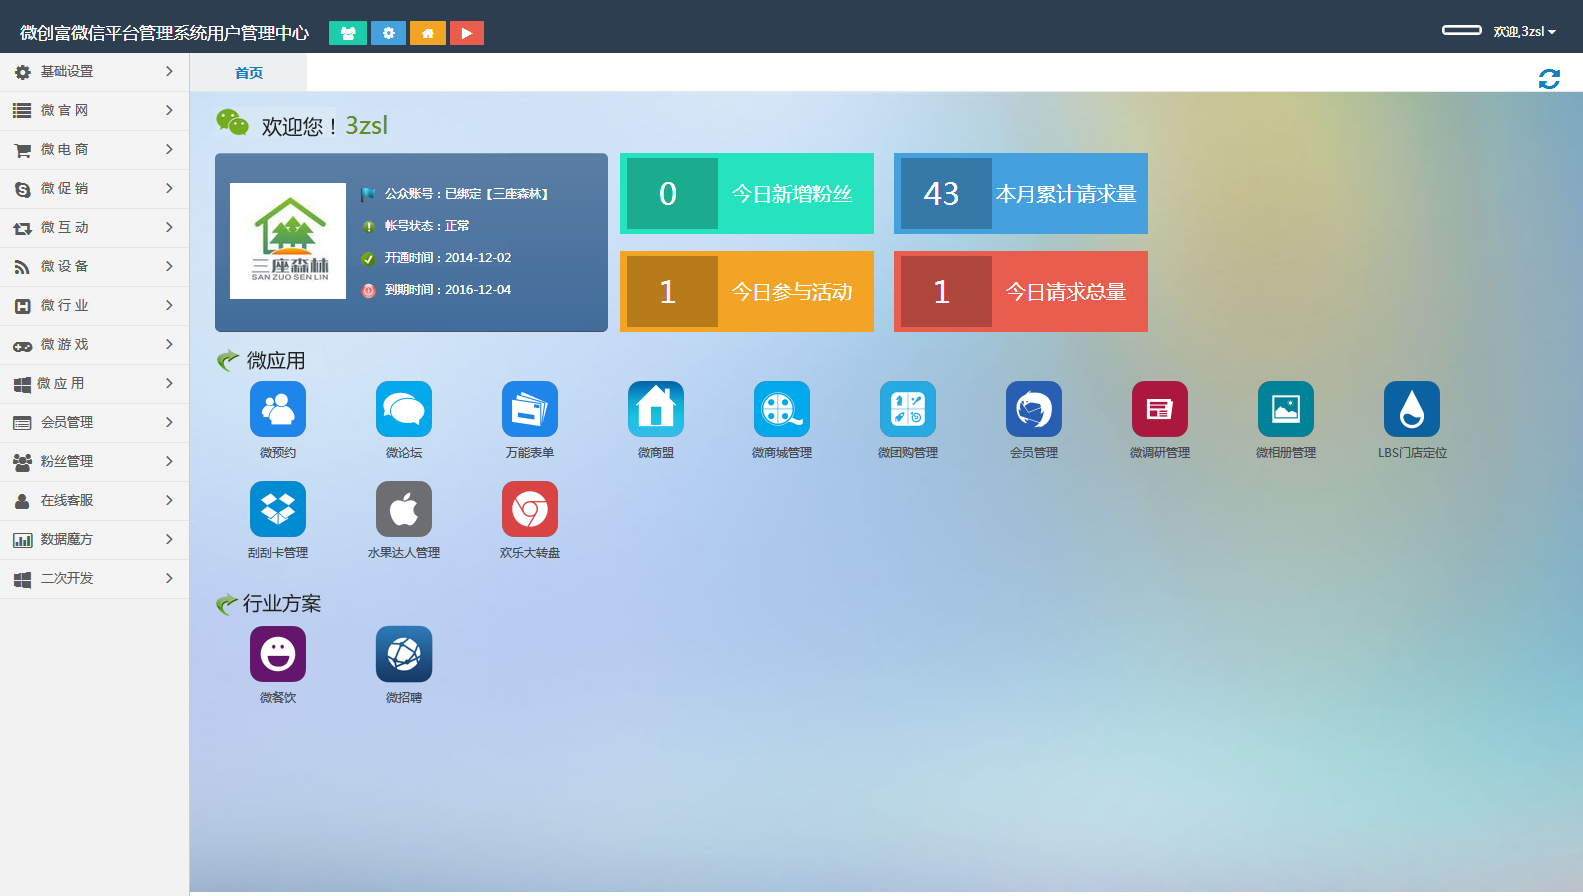Screen dimensions: 1583x896
Task: Launch the 欢乐大转盘 app
Action: (530, 509)
